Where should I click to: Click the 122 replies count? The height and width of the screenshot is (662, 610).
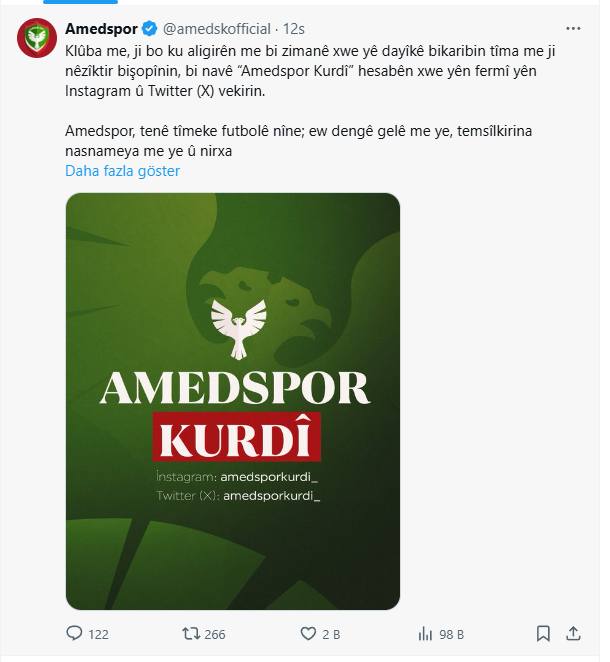[98, 634]
